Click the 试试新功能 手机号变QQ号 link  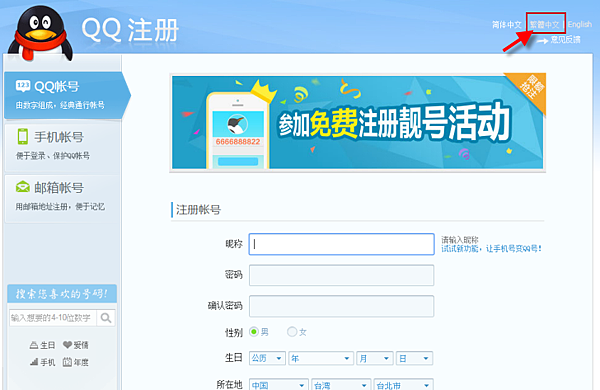click(492, 249)
